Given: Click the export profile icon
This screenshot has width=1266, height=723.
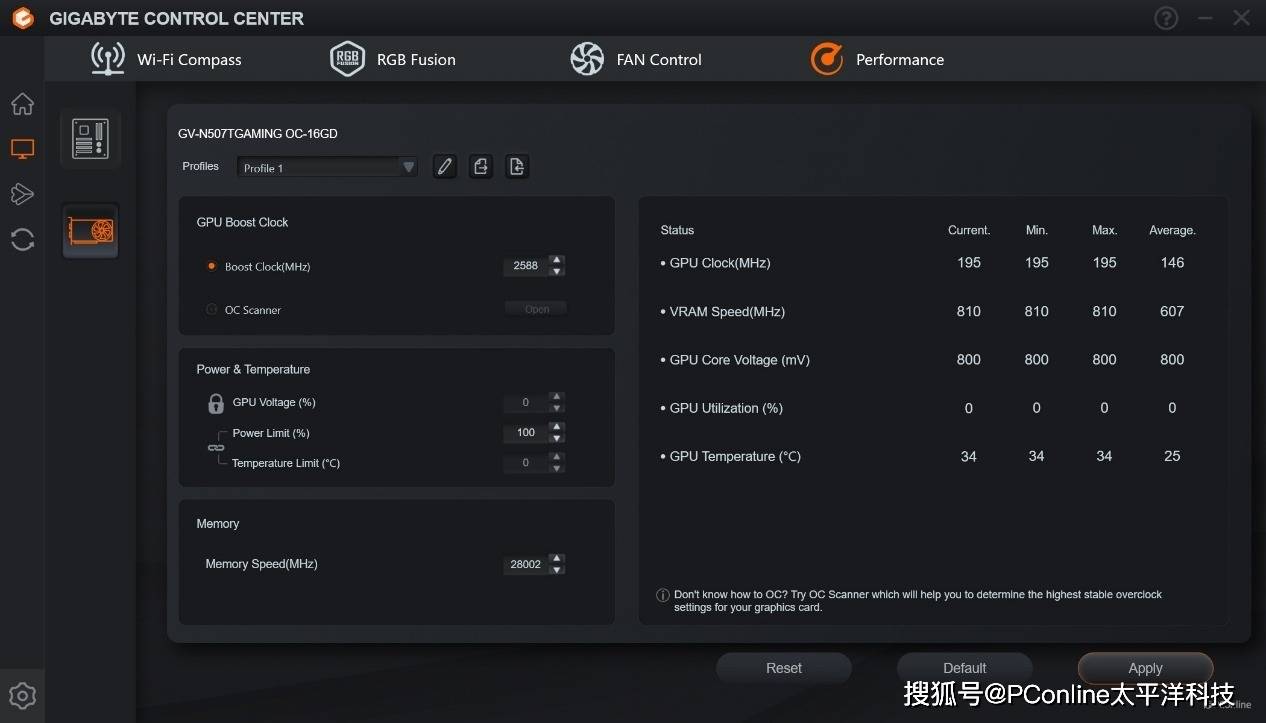Looking at the screenshot, I should (481, 167).
